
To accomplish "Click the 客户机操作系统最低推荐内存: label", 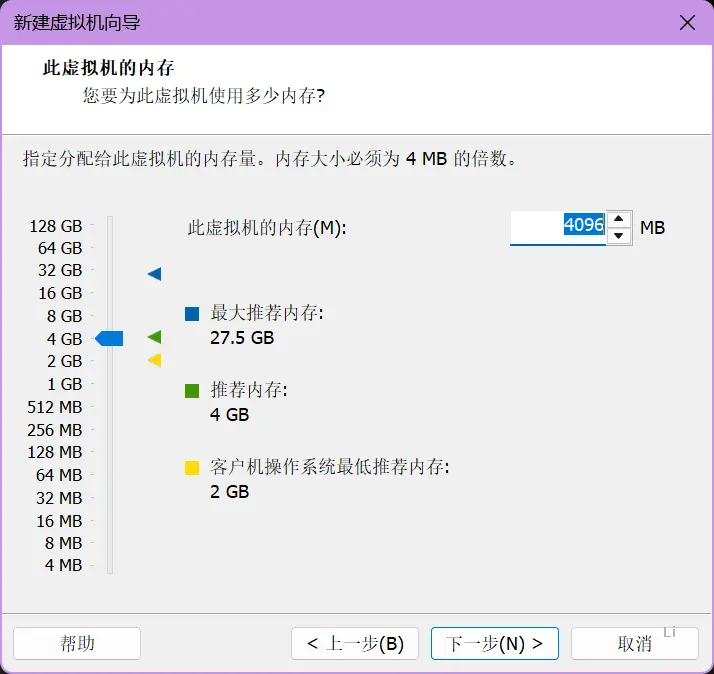I will coord(330,467).
